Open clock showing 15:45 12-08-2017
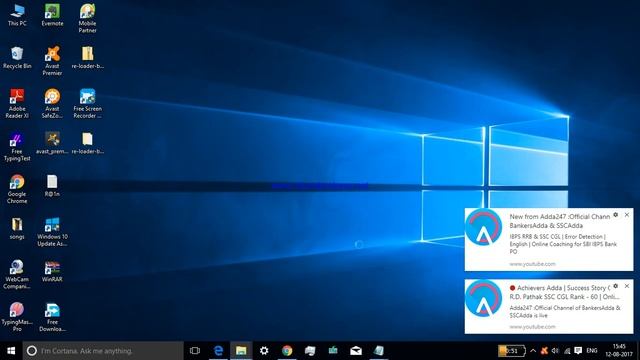Viewport: 640px width, 360px height. (619, 351)
